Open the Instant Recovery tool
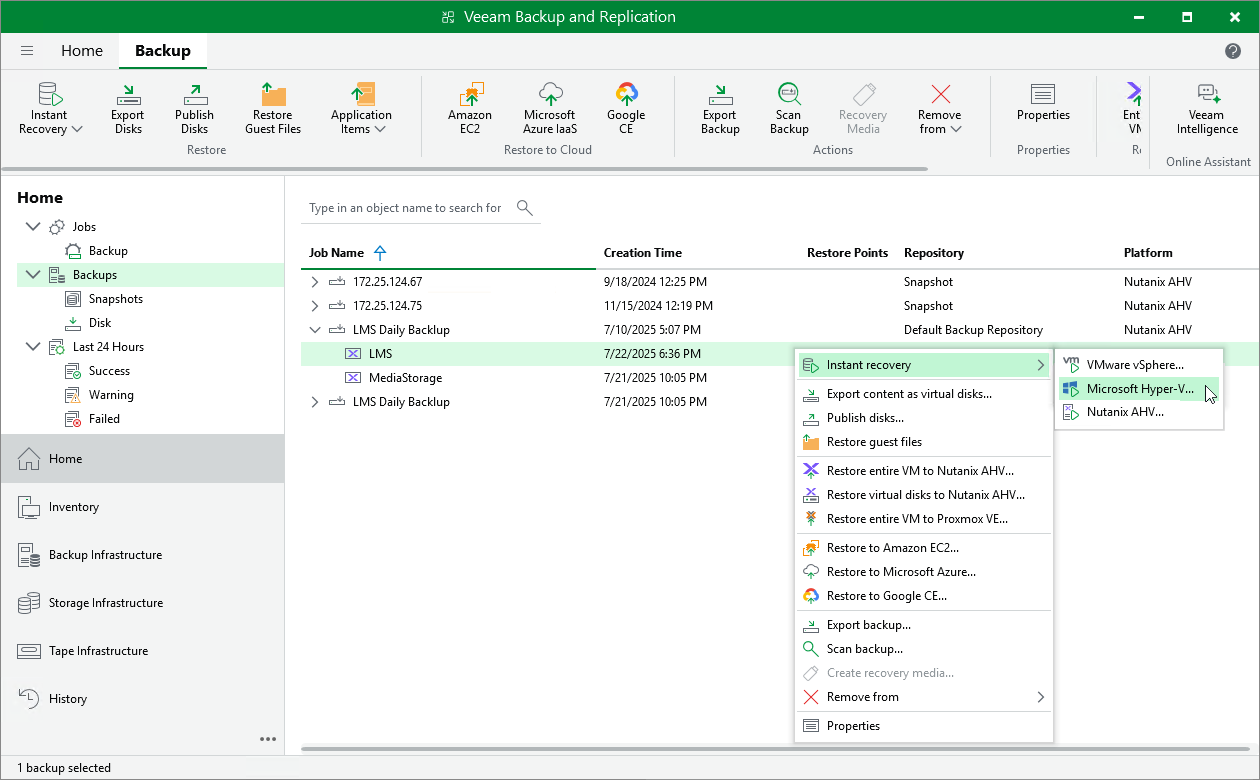This screenshot has width=1260, height=780. pos(49,105)
